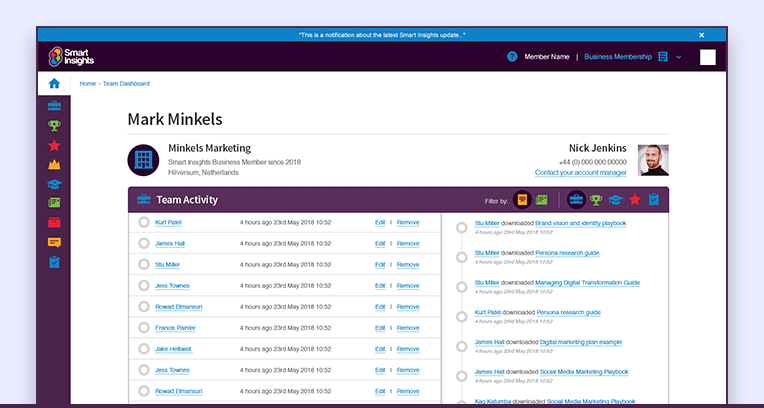764x408 pixels.
Task: Open Brand vision and identity playbook link
Action: tap(581, 223)
